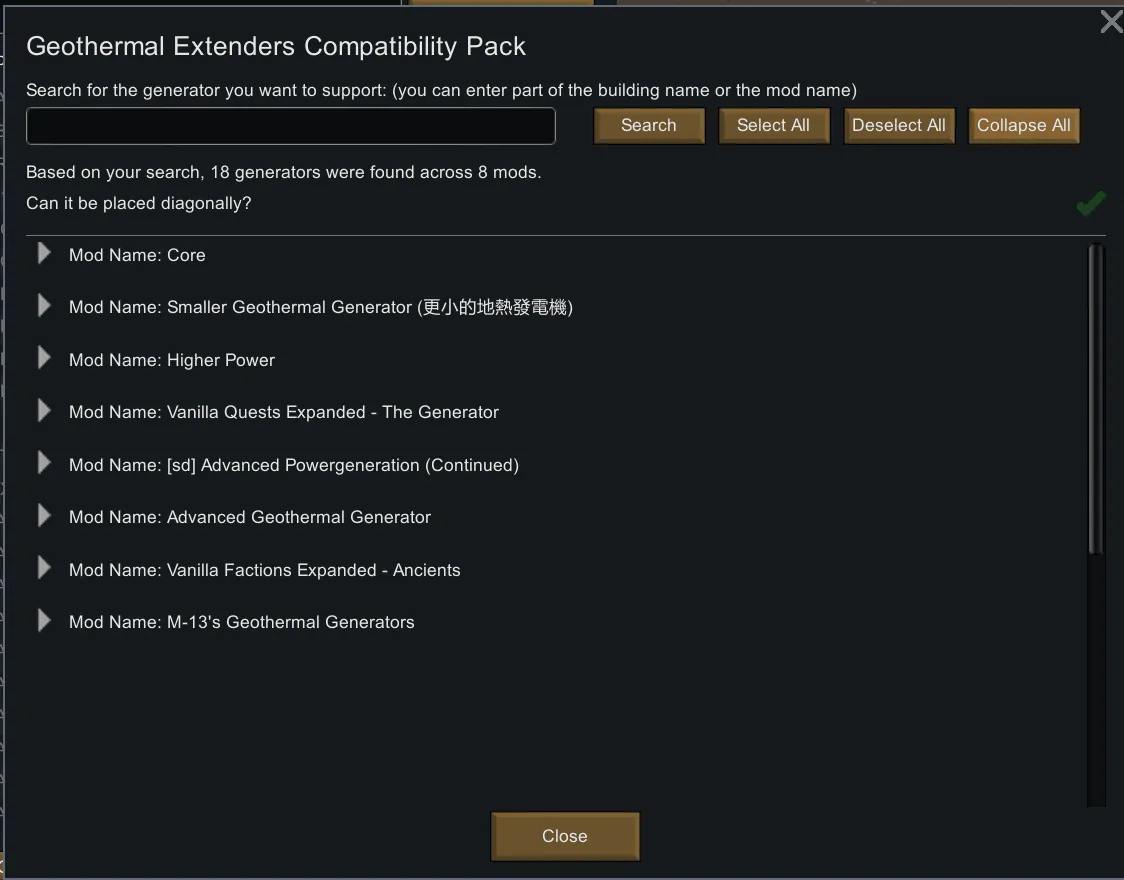Click the Select All button
This screenshot has width=1124, height=880.
(773, 126)
